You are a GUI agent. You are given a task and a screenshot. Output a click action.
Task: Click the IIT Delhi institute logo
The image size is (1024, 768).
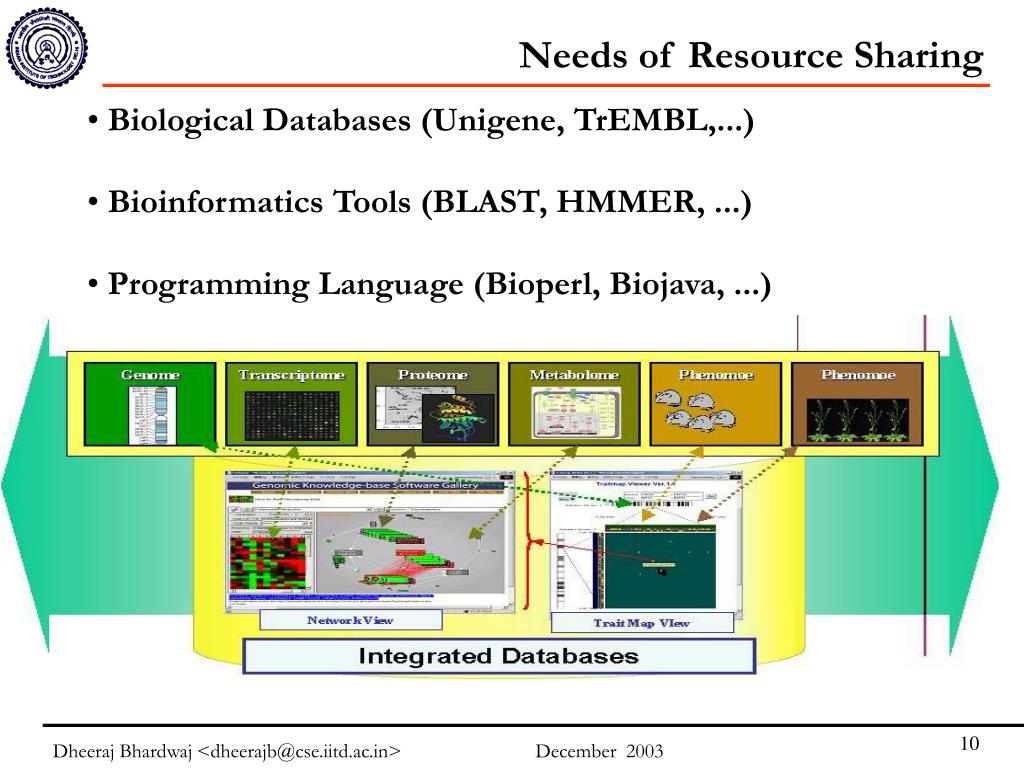(46, 47)
